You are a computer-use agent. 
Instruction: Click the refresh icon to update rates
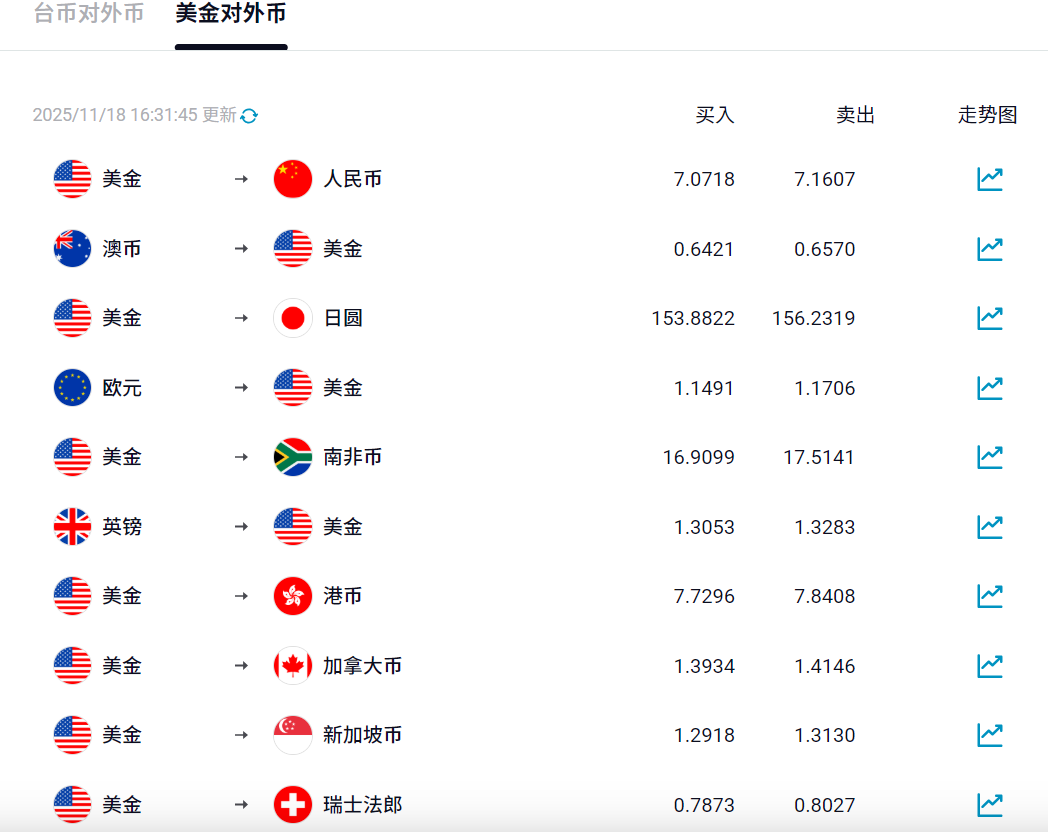click(248, 115)
